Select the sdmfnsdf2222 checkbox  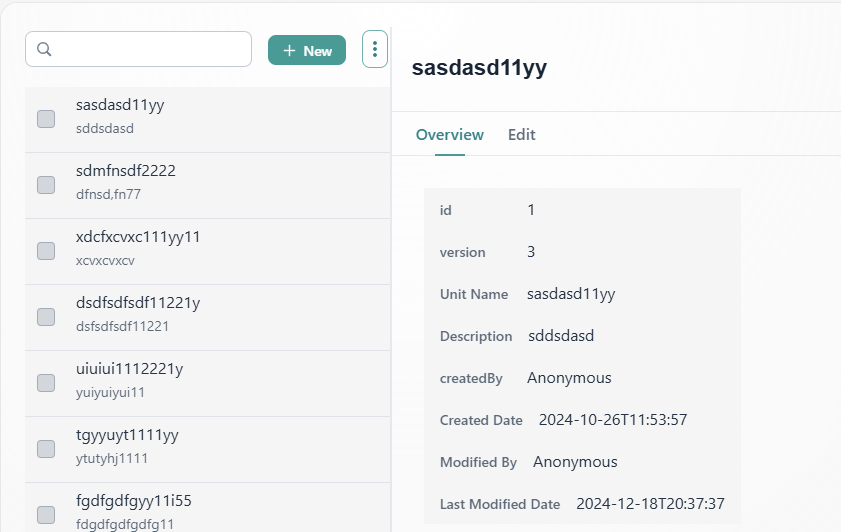pos(46,185)
